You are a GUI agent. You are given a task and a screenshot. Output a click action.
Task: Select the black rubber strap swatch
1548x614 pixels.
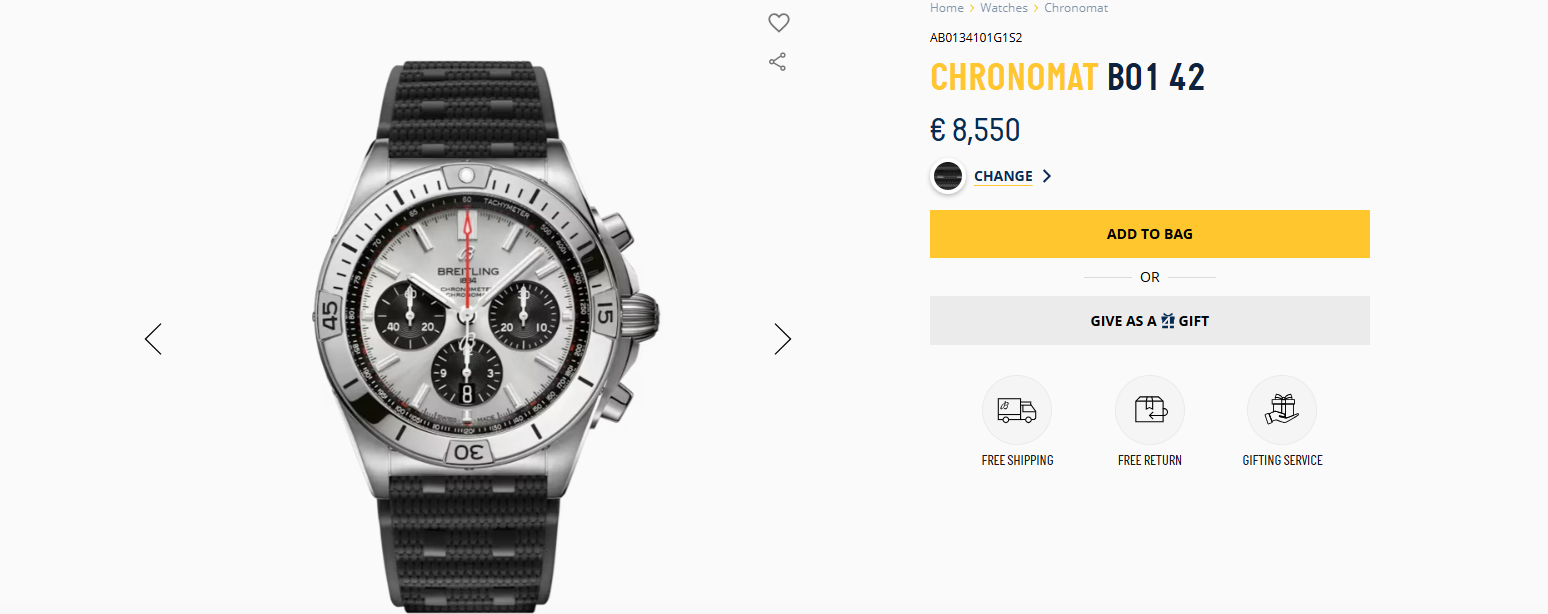pos(948,176)
